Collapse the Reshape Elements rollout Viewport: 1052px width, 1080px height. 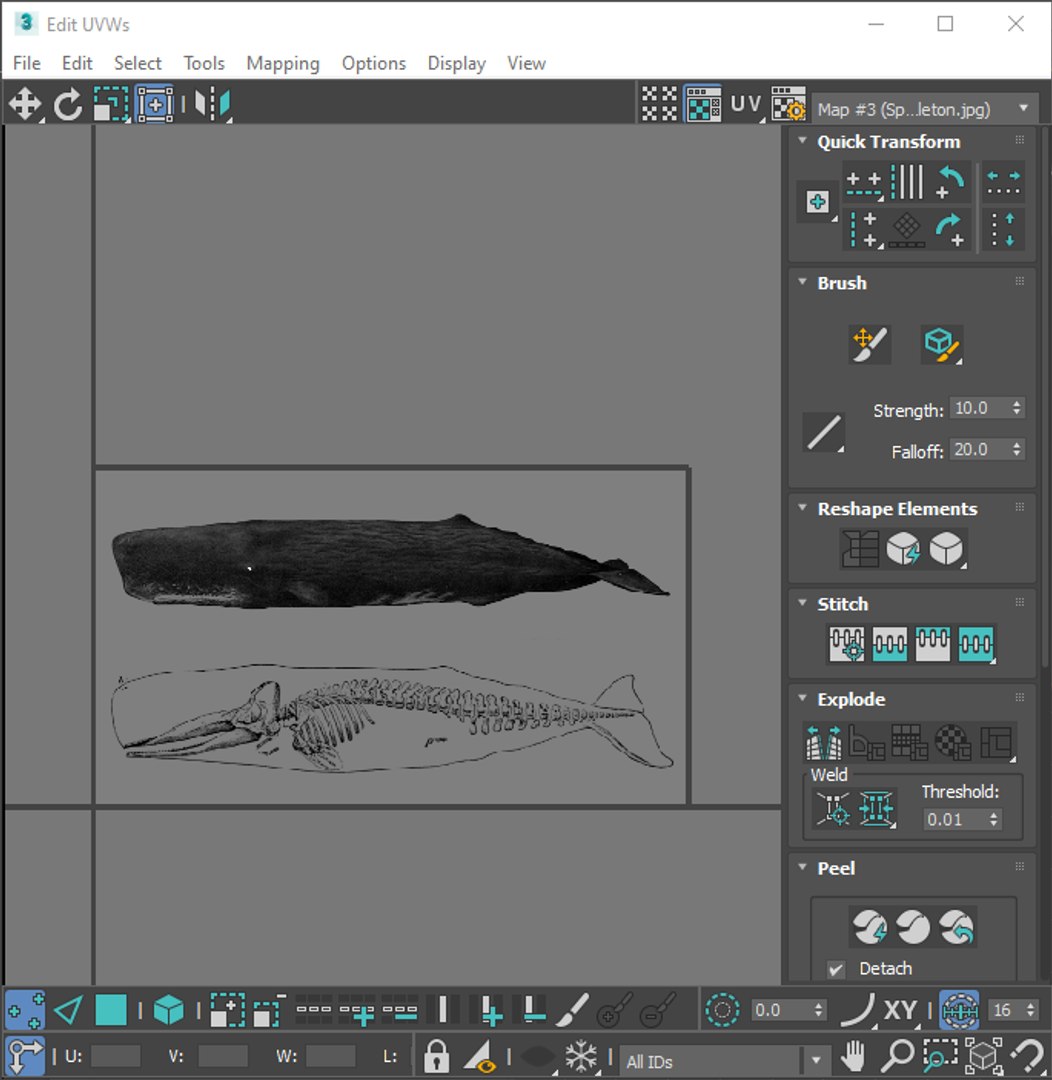click(802, 508)
